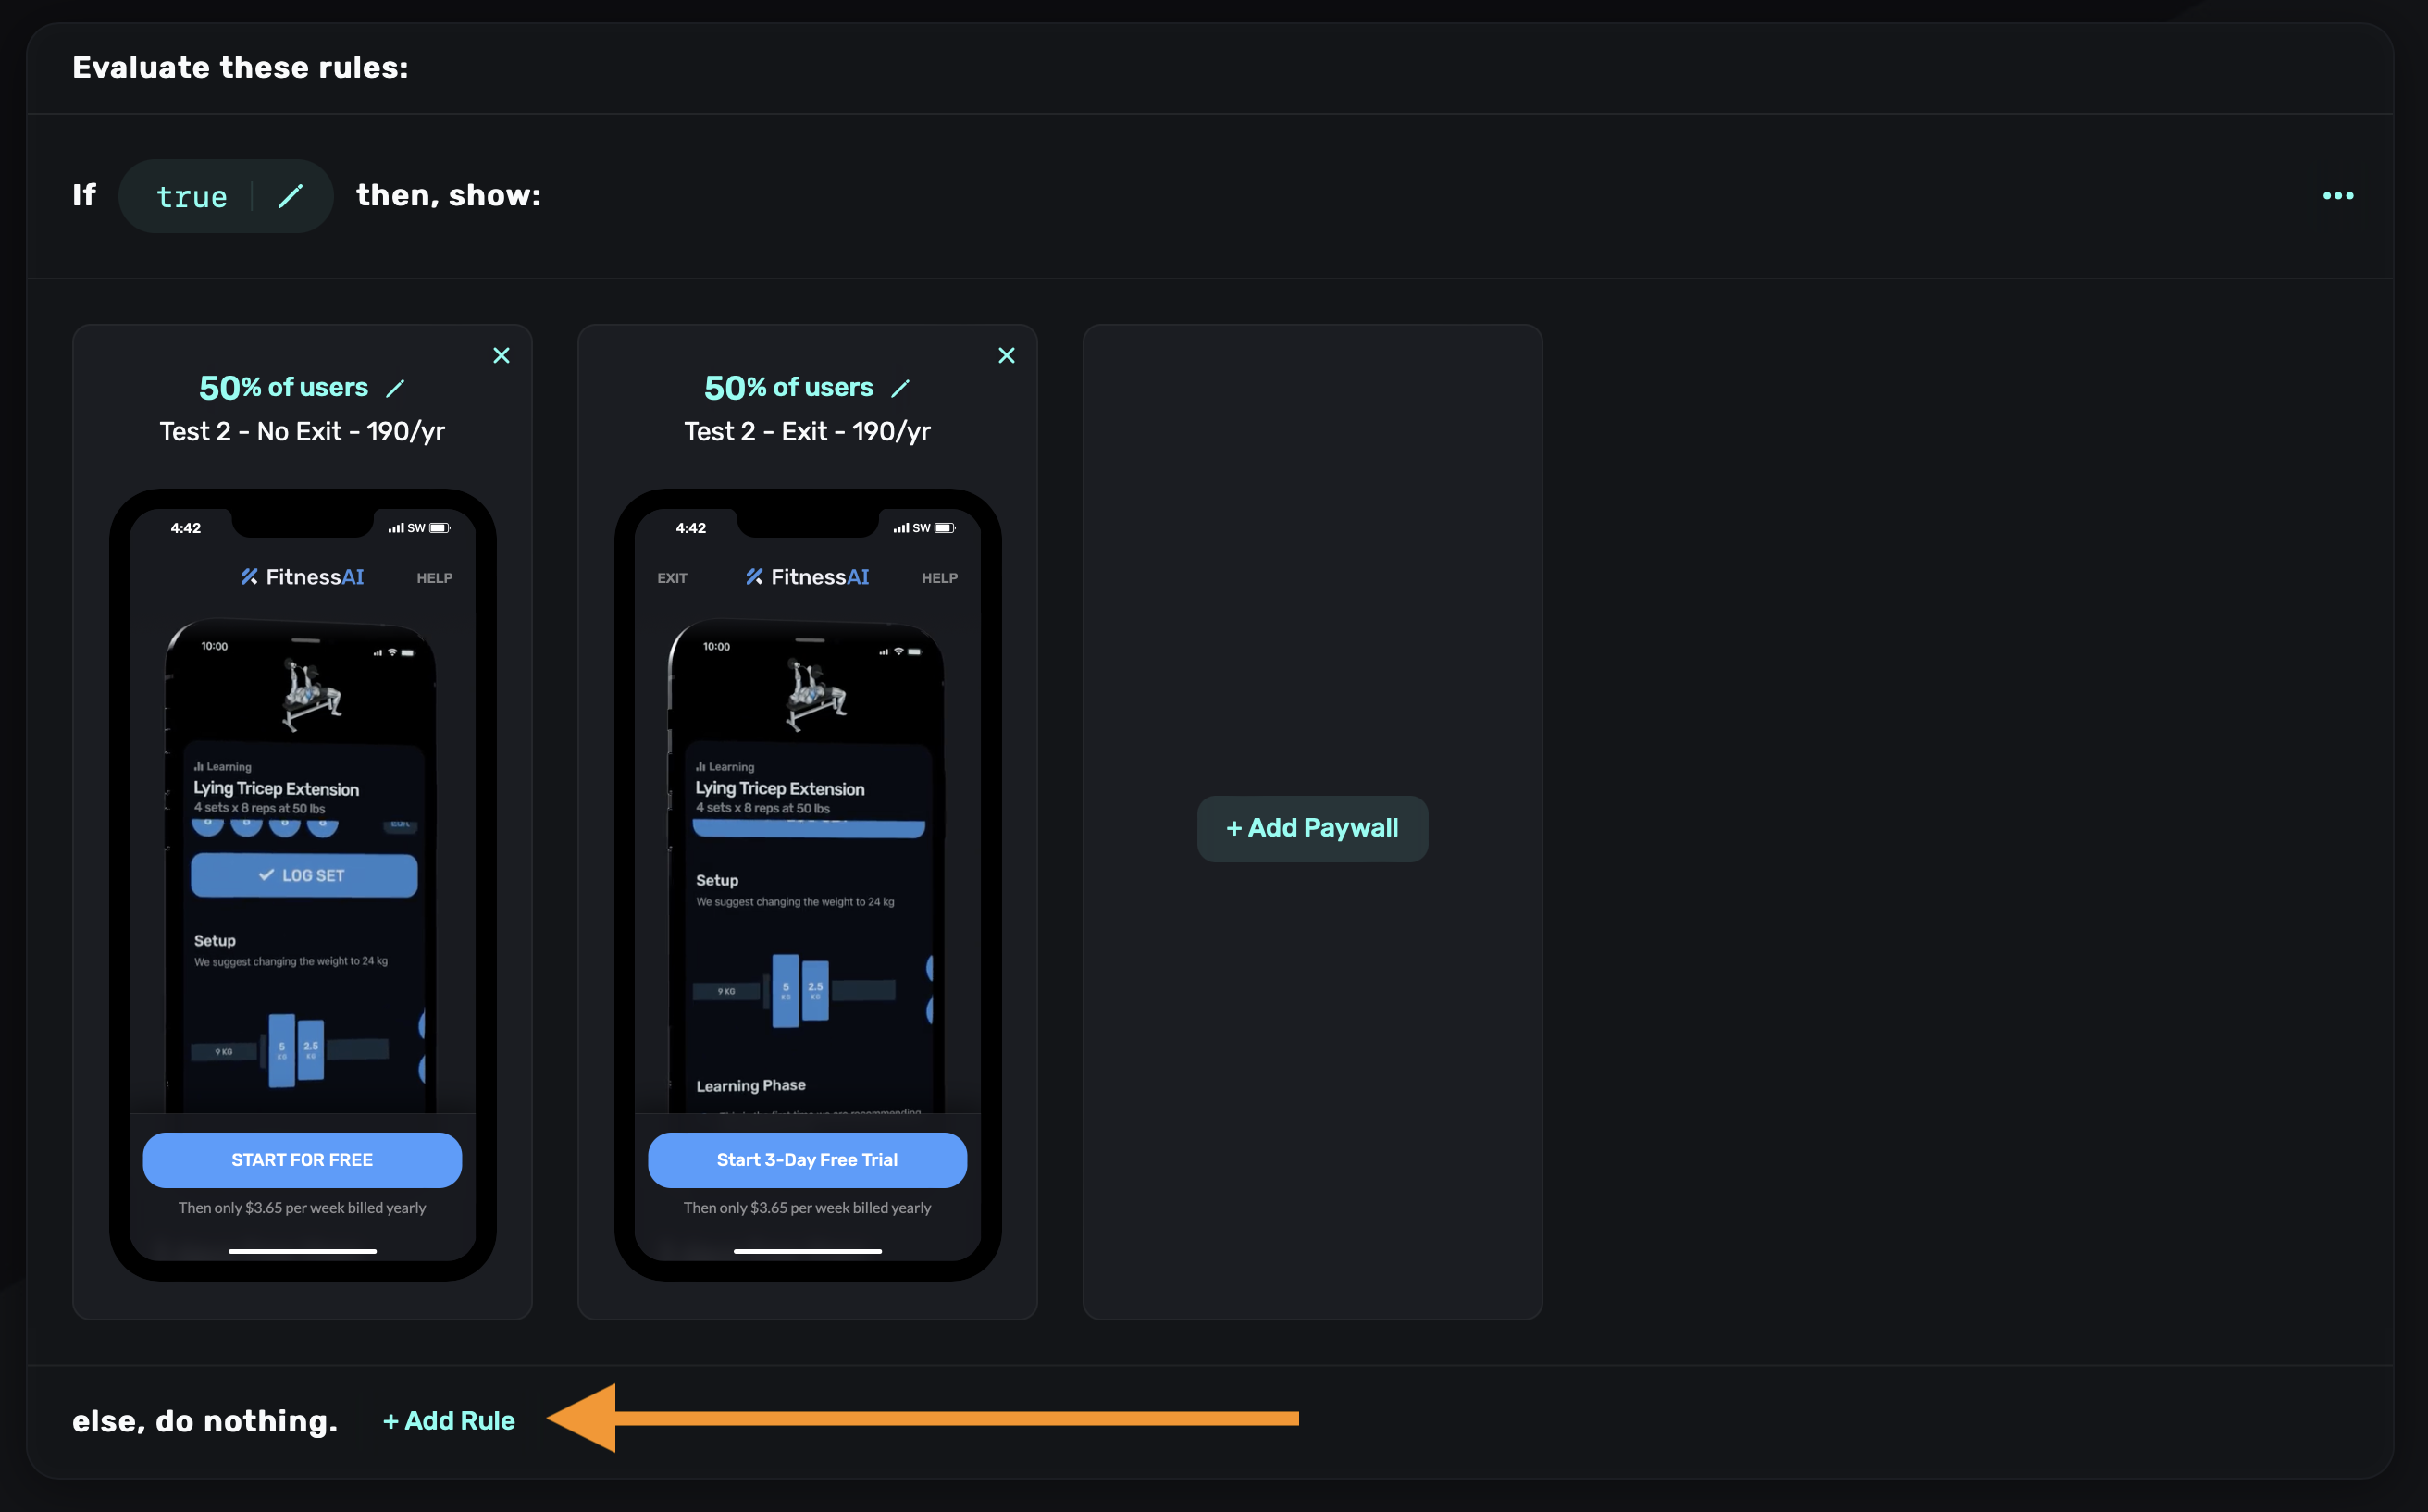Click the FitnessAI logo in the Exit preview
2428x1512 pixels.
click(x=807, y=576)
